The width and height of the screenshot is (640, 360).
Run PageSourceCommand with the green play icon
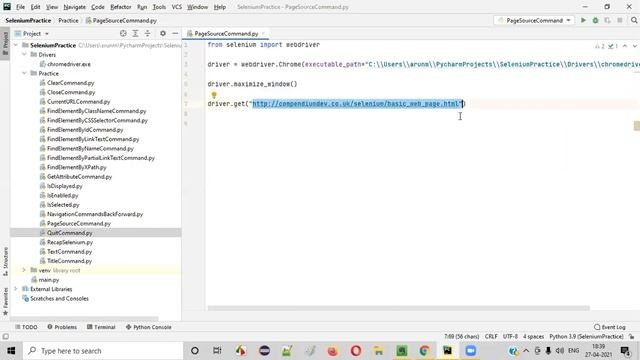[583, 20]
